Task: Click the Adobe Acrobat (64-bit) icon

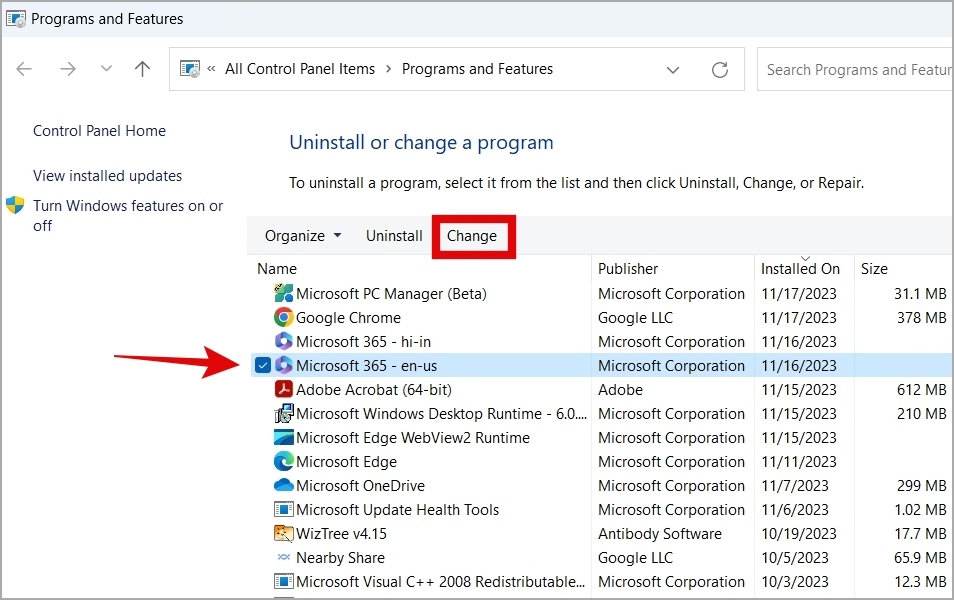Action: 284,389
